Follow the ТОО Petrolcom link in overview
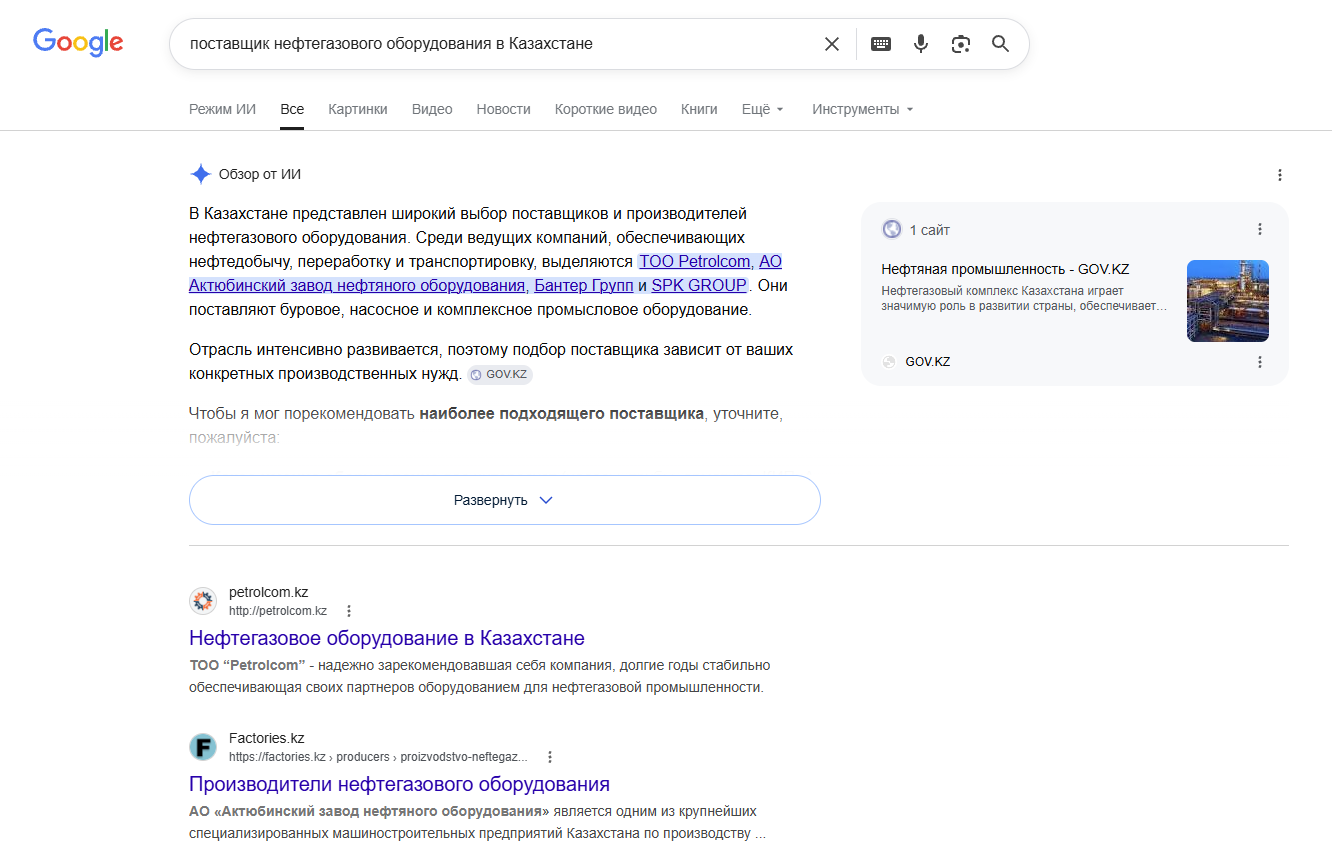Screen dimensions: 1332x861 [695, 261]
